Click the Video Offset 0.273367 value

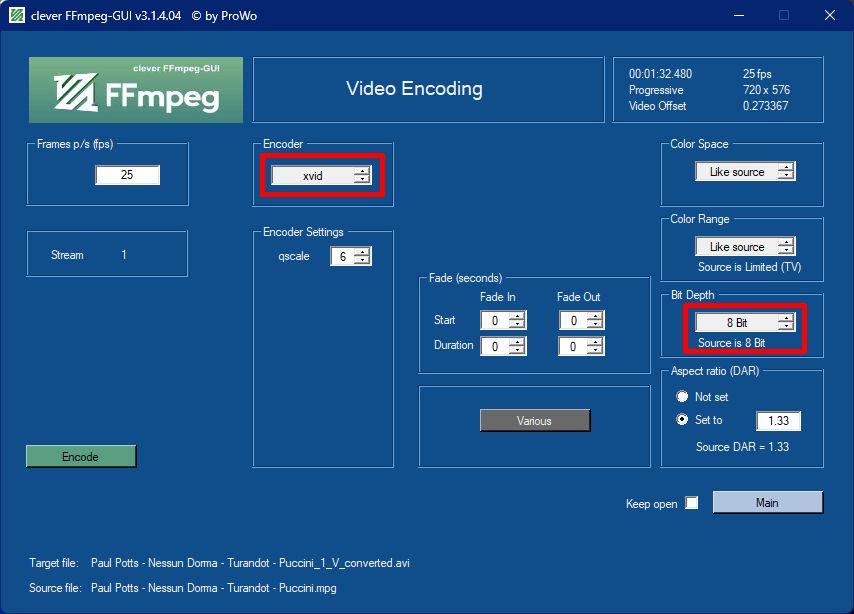[x=765, y=106]
